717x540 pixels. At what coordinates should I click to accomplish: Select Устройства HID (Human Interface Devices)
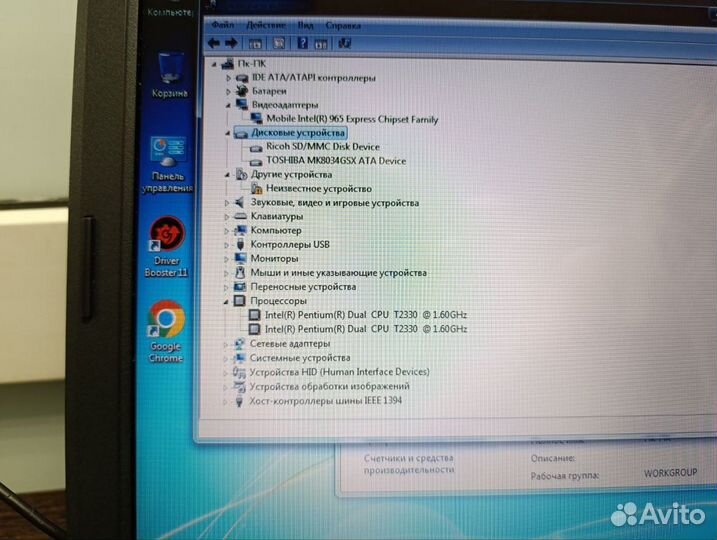tap(339, 372)
